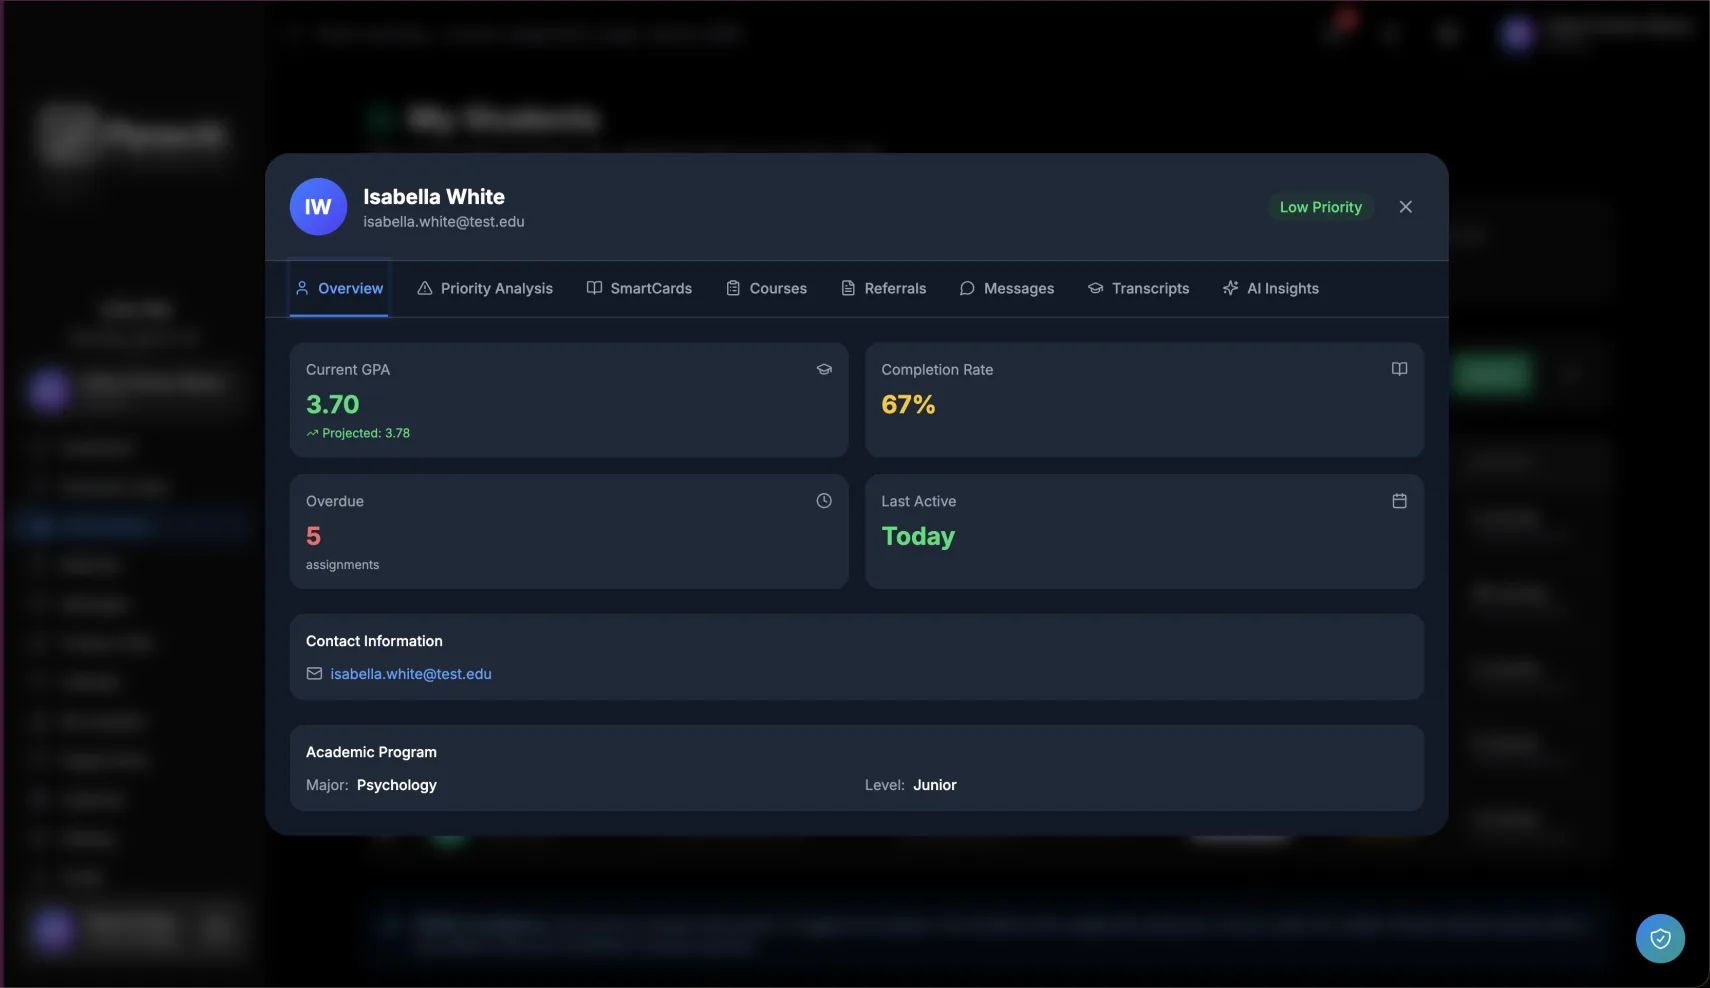Go to the Transcripts tab
1710x988 pixels.
[1139, 288]
